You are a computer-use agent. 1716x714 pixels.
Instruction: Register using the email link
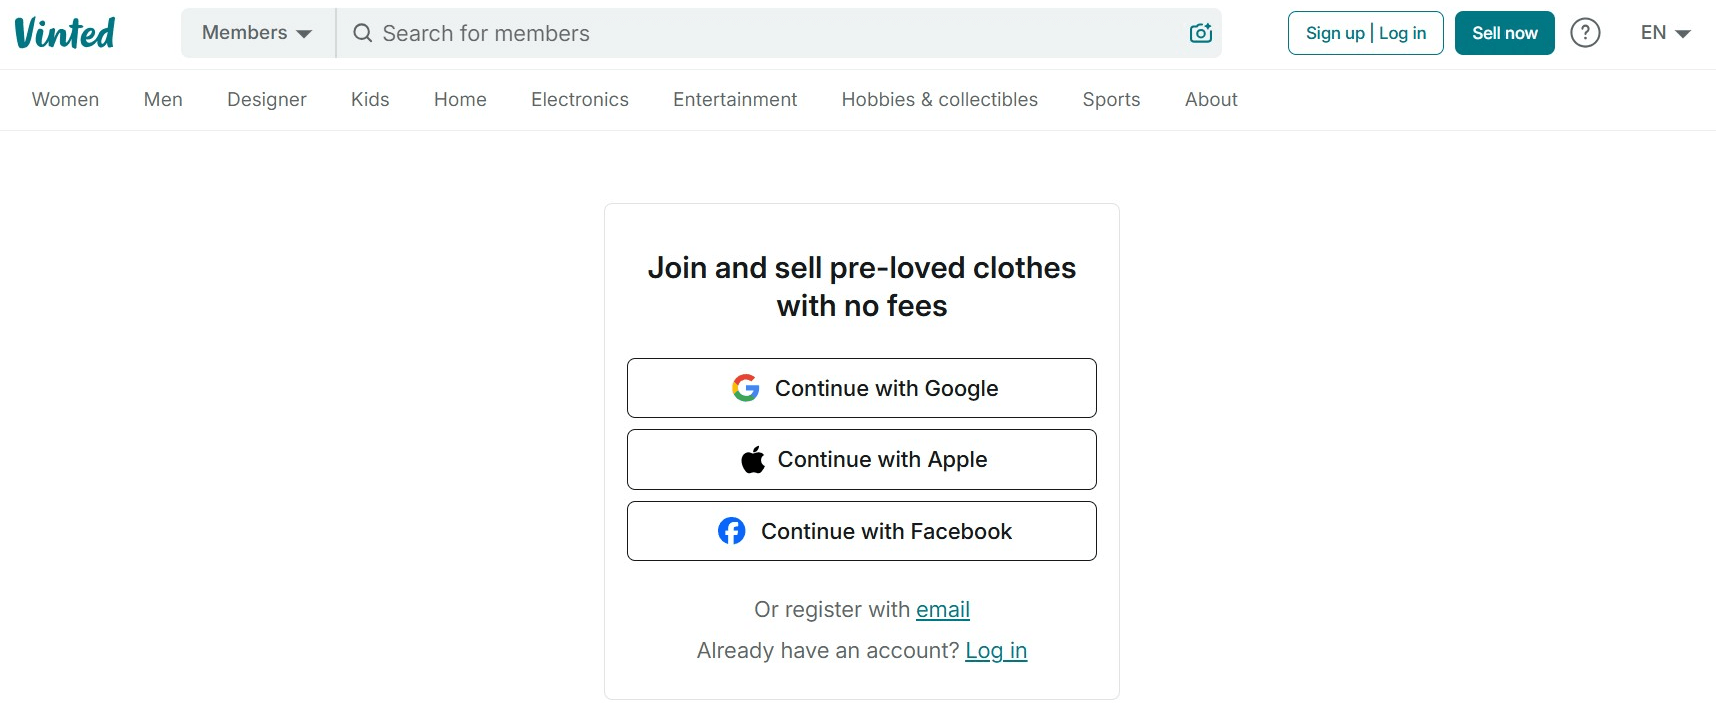pos(943,610)
